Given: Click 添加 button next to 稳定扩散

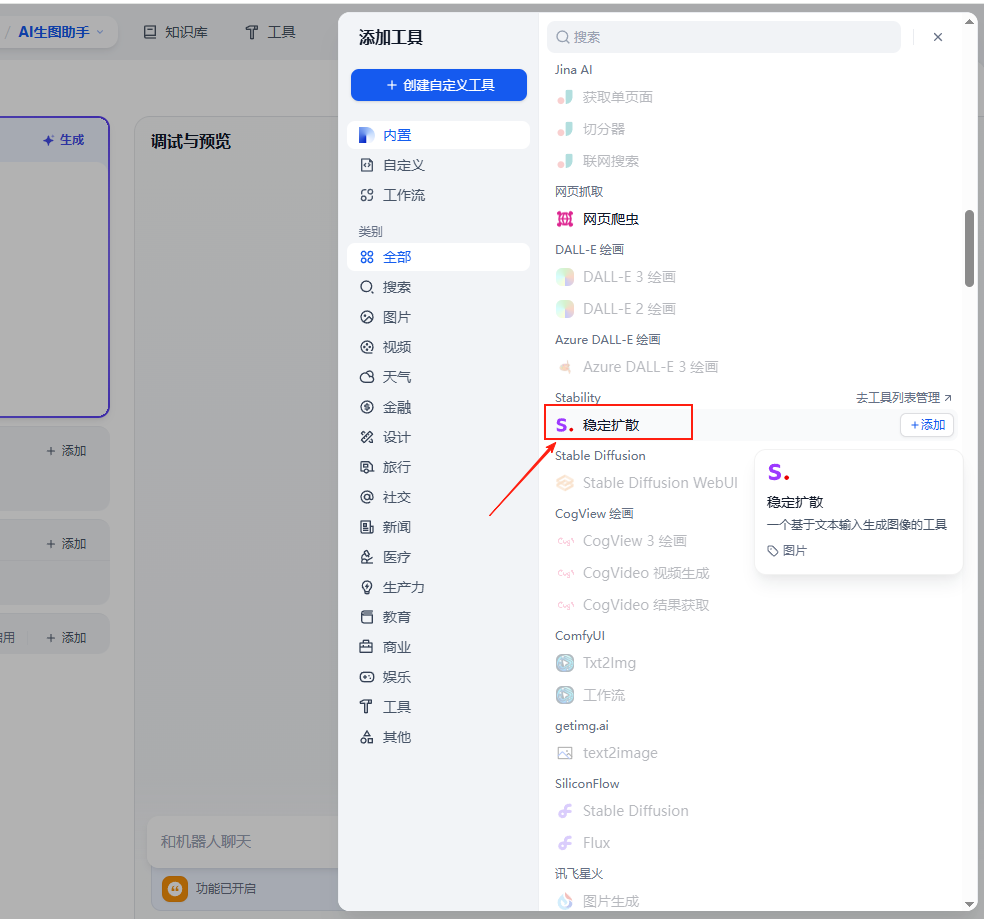Looking at the screenshot, I should [927, 425].
